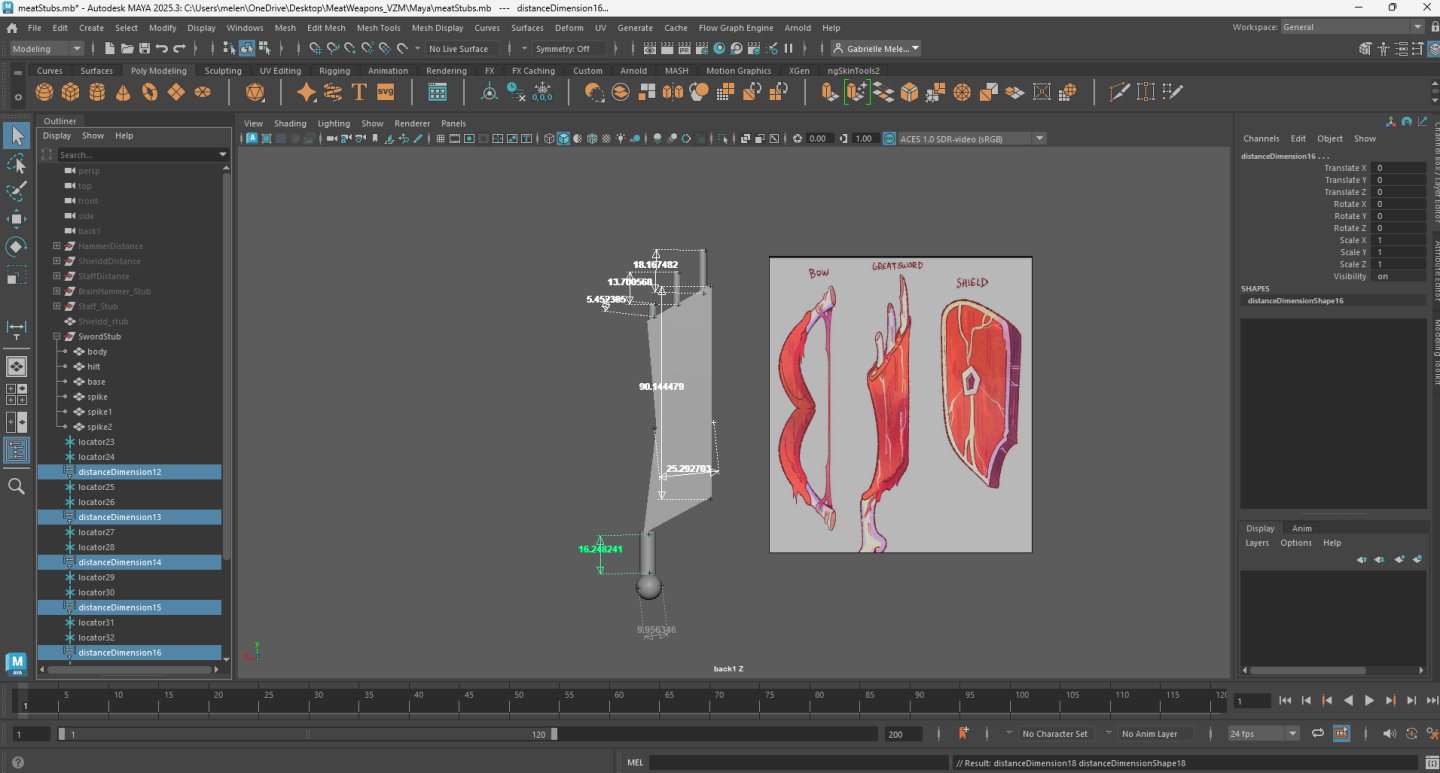Open the Symmetry Off dropdown

[x=569, y=48]
